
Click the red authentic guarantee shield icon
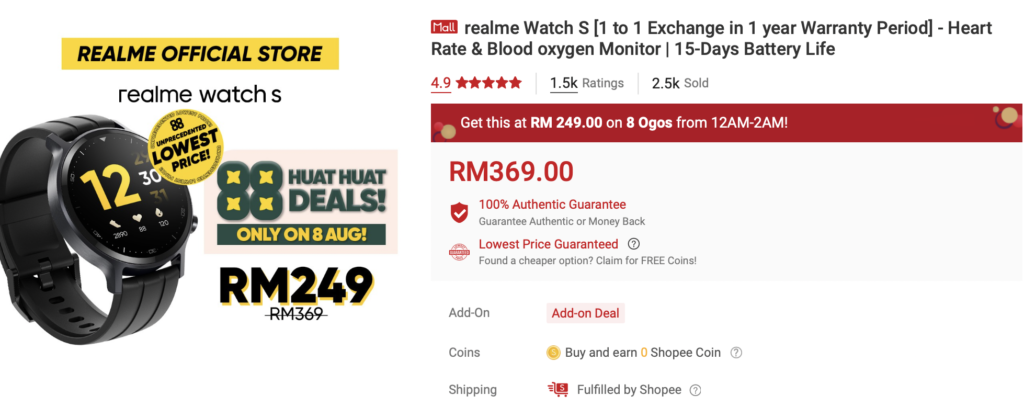[x=460, y=212]
